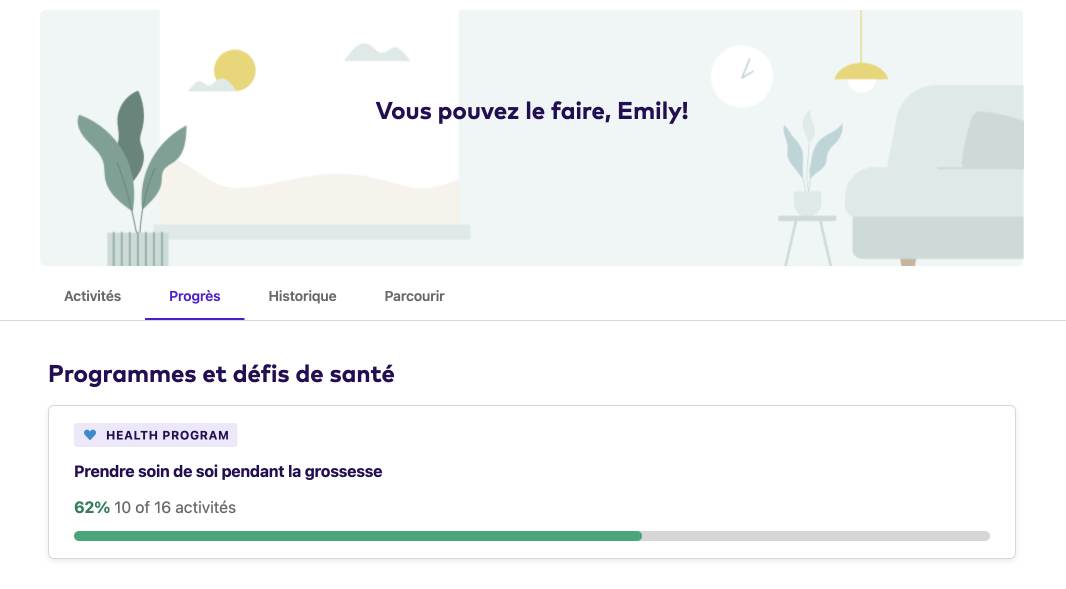Viewport: 1066px width, 589px height.
Task: Switch to the Activités tab
Action: tap(92, 296)
